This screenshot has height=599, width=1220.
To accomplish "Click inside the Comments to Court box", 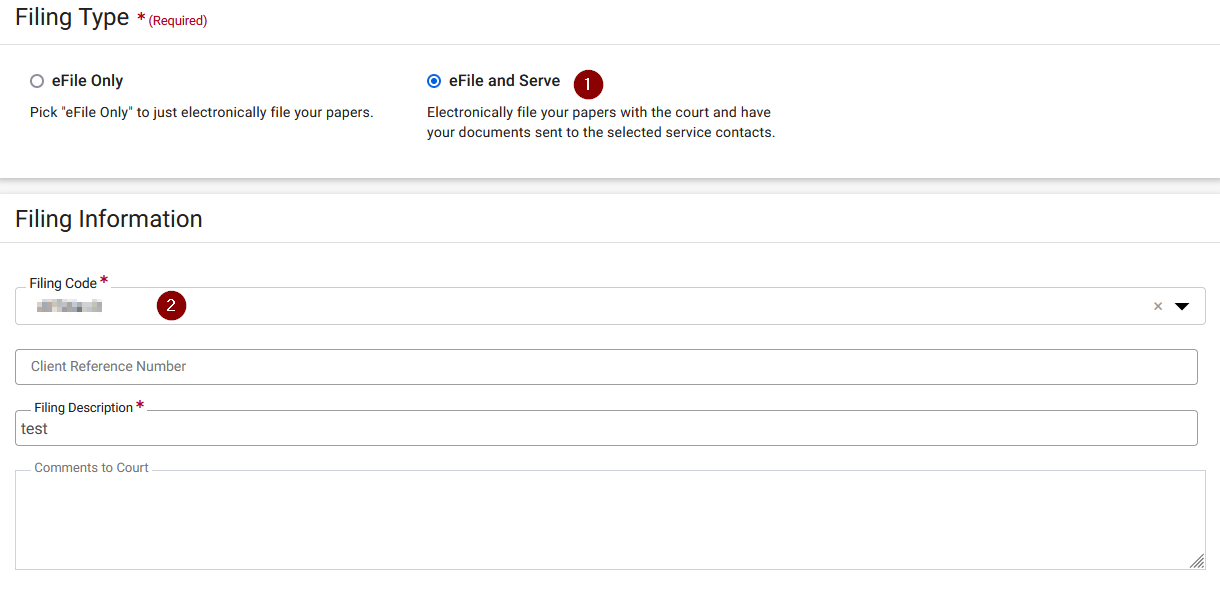I will (x=610, y=520).
